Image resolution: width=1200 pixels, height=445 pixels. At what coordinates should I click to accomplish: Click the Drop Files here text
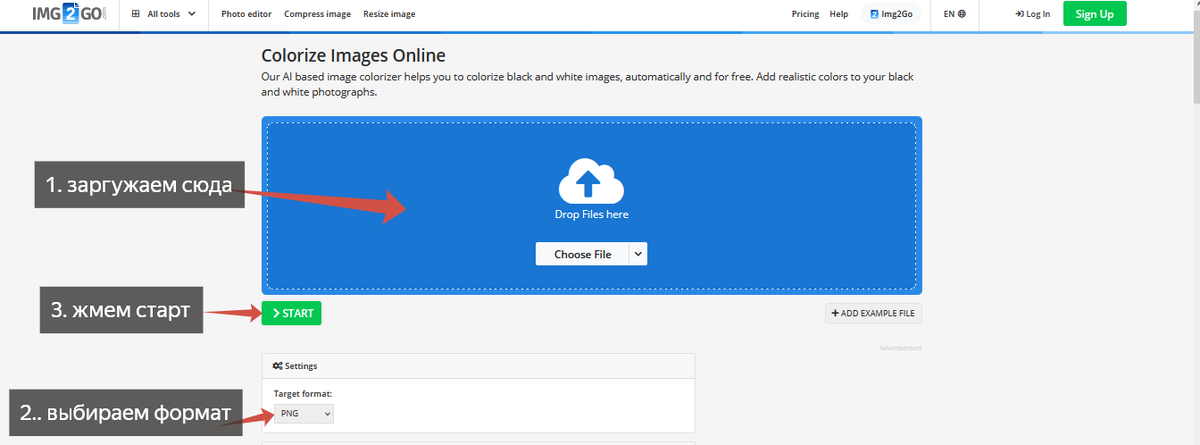point(592,214)
